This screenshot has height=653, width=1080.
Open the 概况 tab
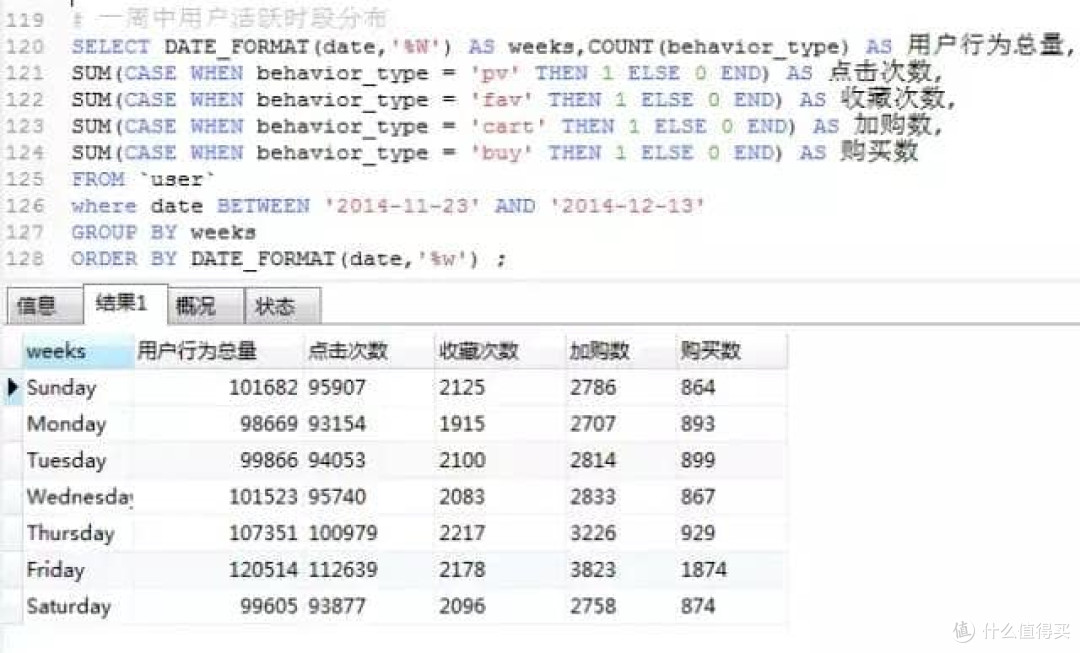coord(205,305)
